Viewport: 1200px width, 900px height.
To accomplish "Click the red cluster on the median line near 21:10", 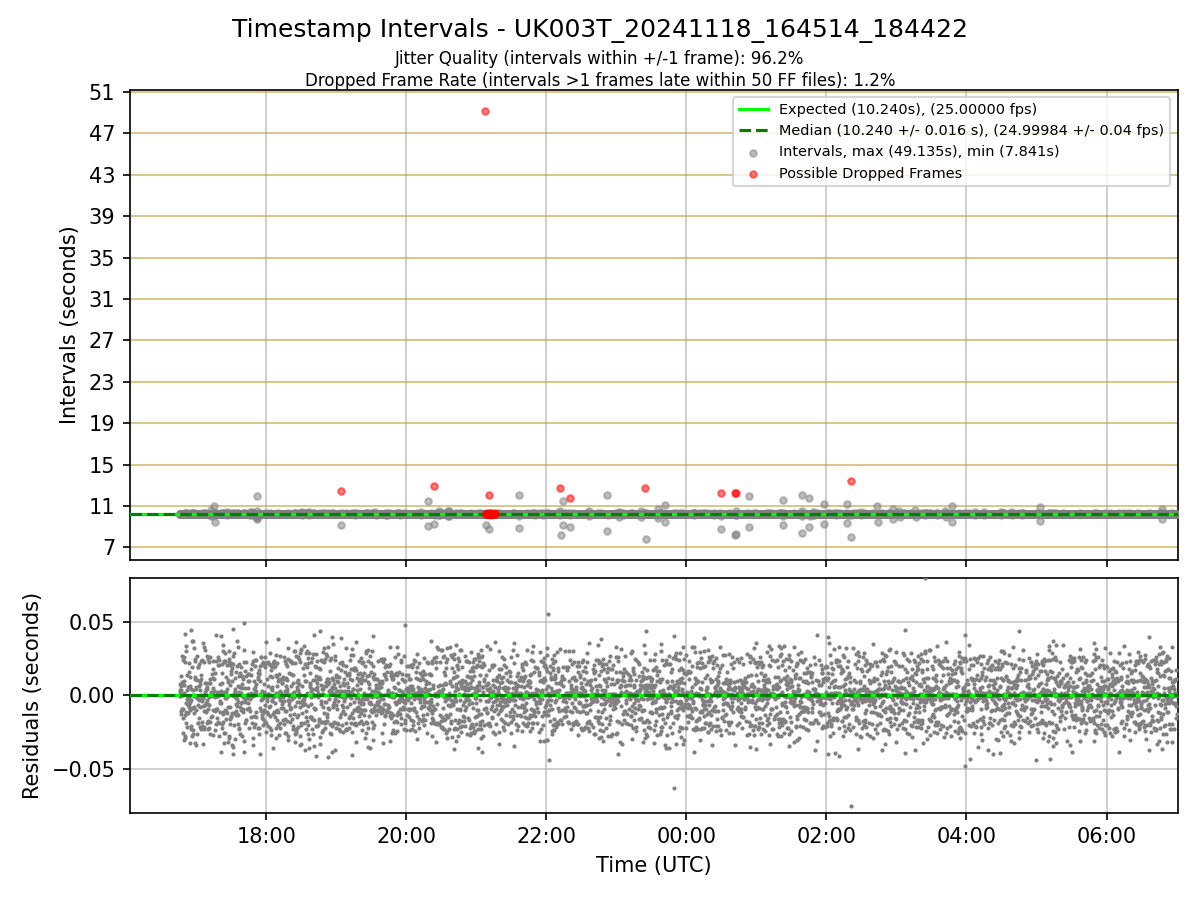I will [x=491, y=514].
